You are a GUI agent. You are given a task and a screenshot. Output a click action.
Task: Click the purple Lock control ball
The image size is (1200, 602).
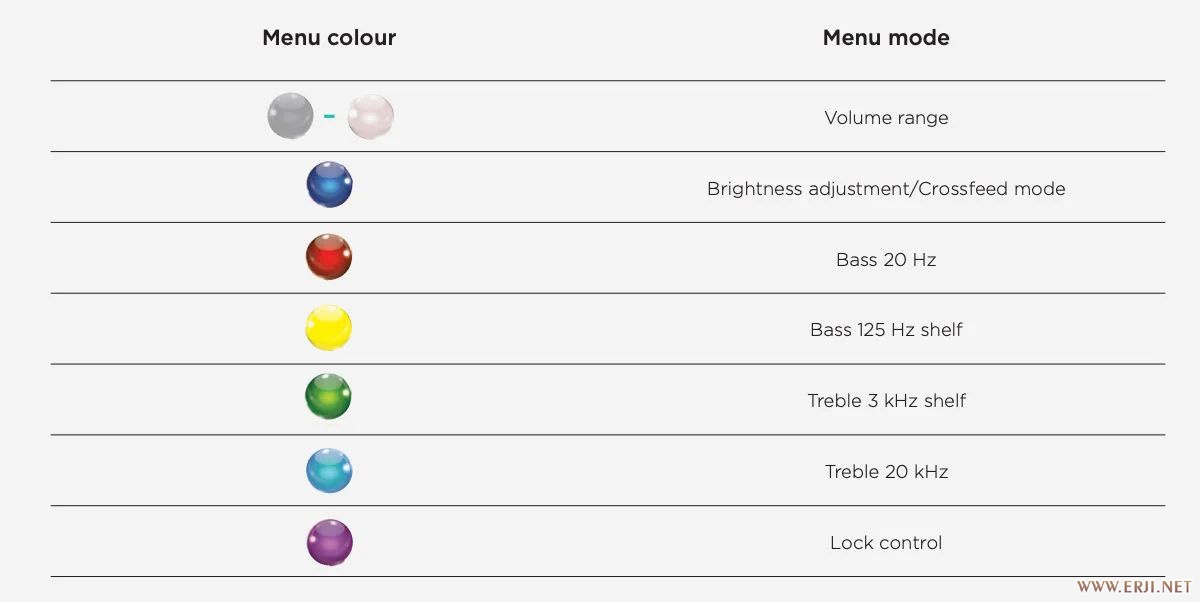point(329,542)
